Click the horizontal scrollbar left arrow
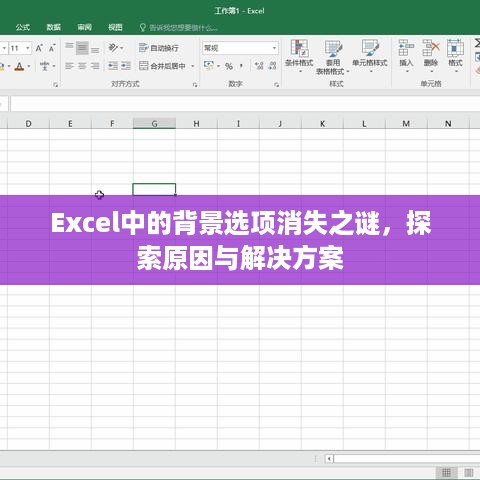This screenshot has height=480, width=480. 329,459
